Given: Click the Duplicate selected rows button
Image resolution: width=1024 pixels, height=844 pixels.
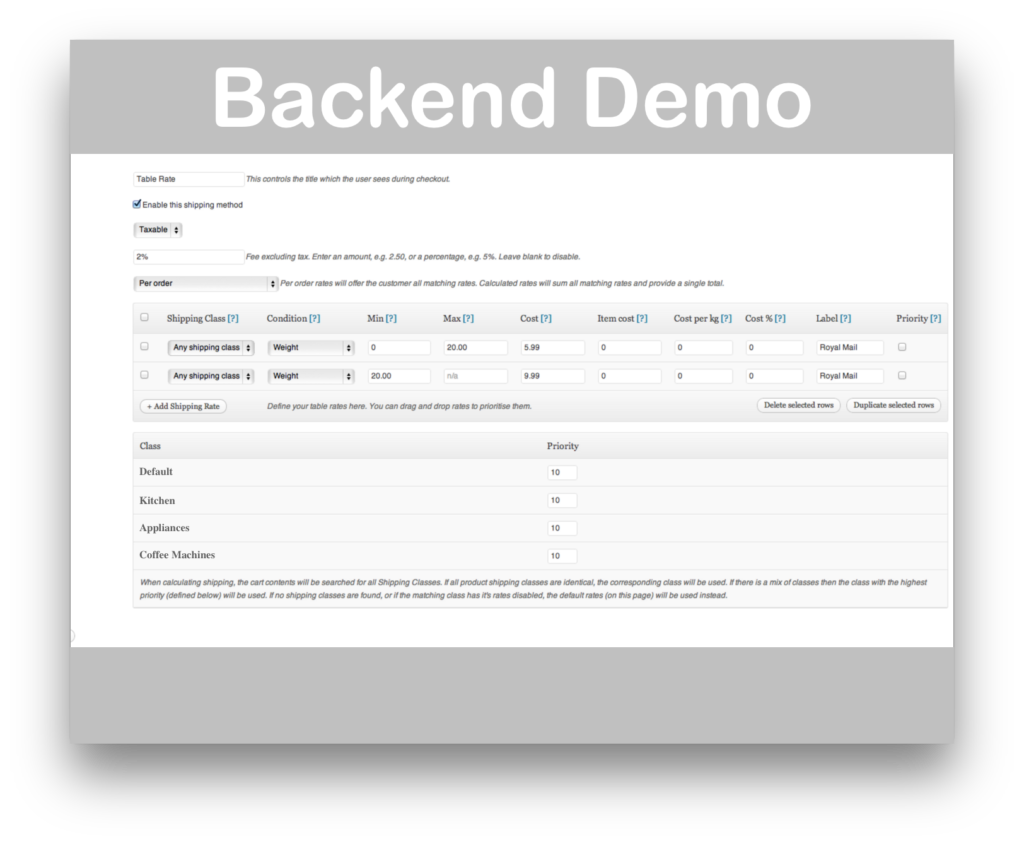Looking at the screenshot, I should (893, 405).
